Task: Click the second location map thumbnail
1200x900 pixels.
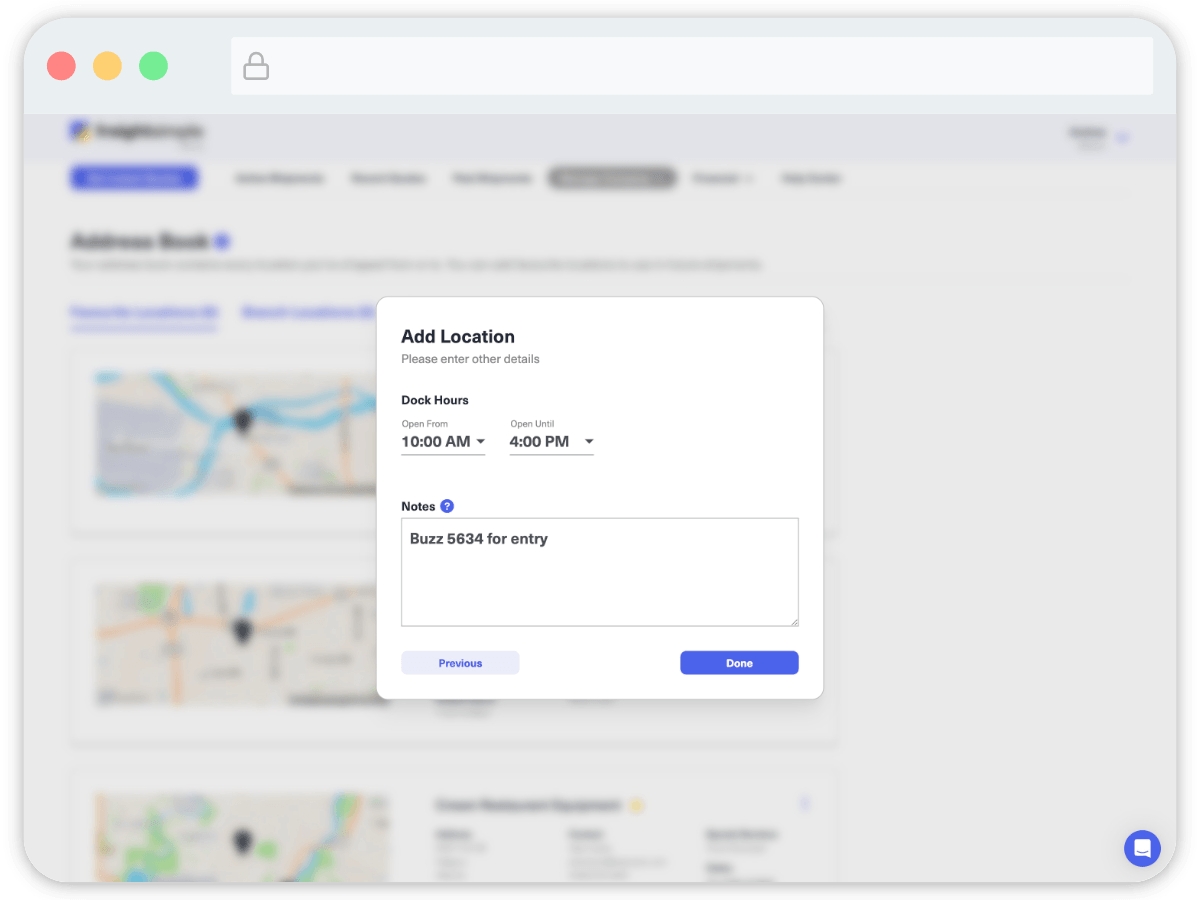Action: [240, 645]
